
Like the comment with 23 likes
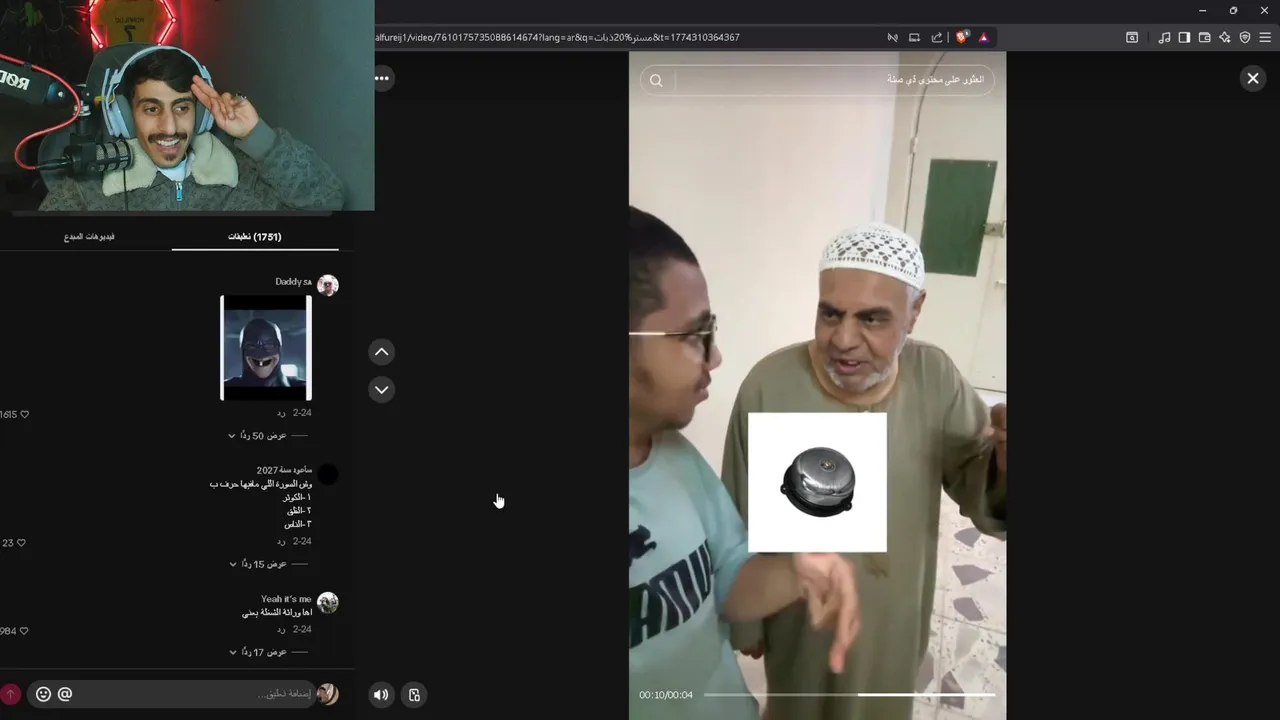coord(21,543)
